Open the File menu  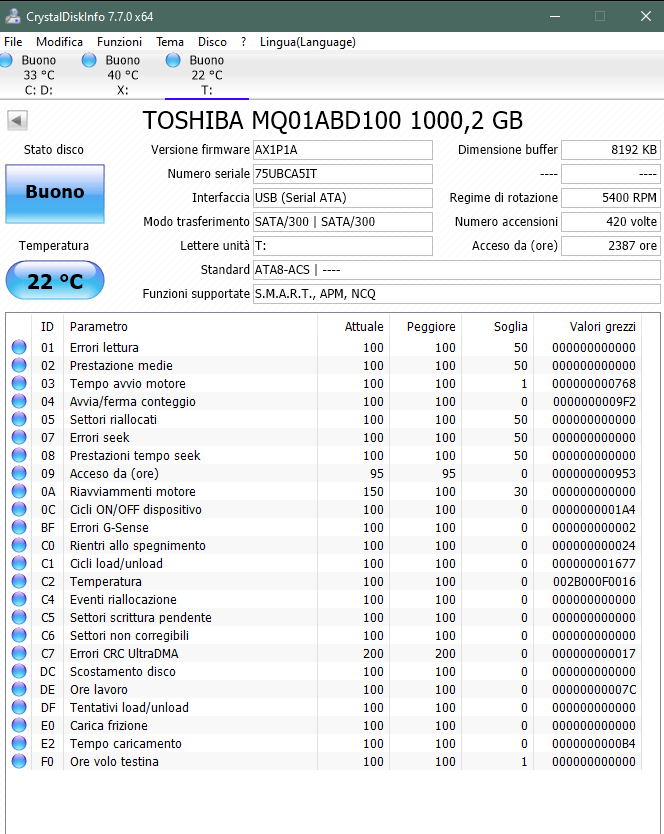(x=13, y=41)
